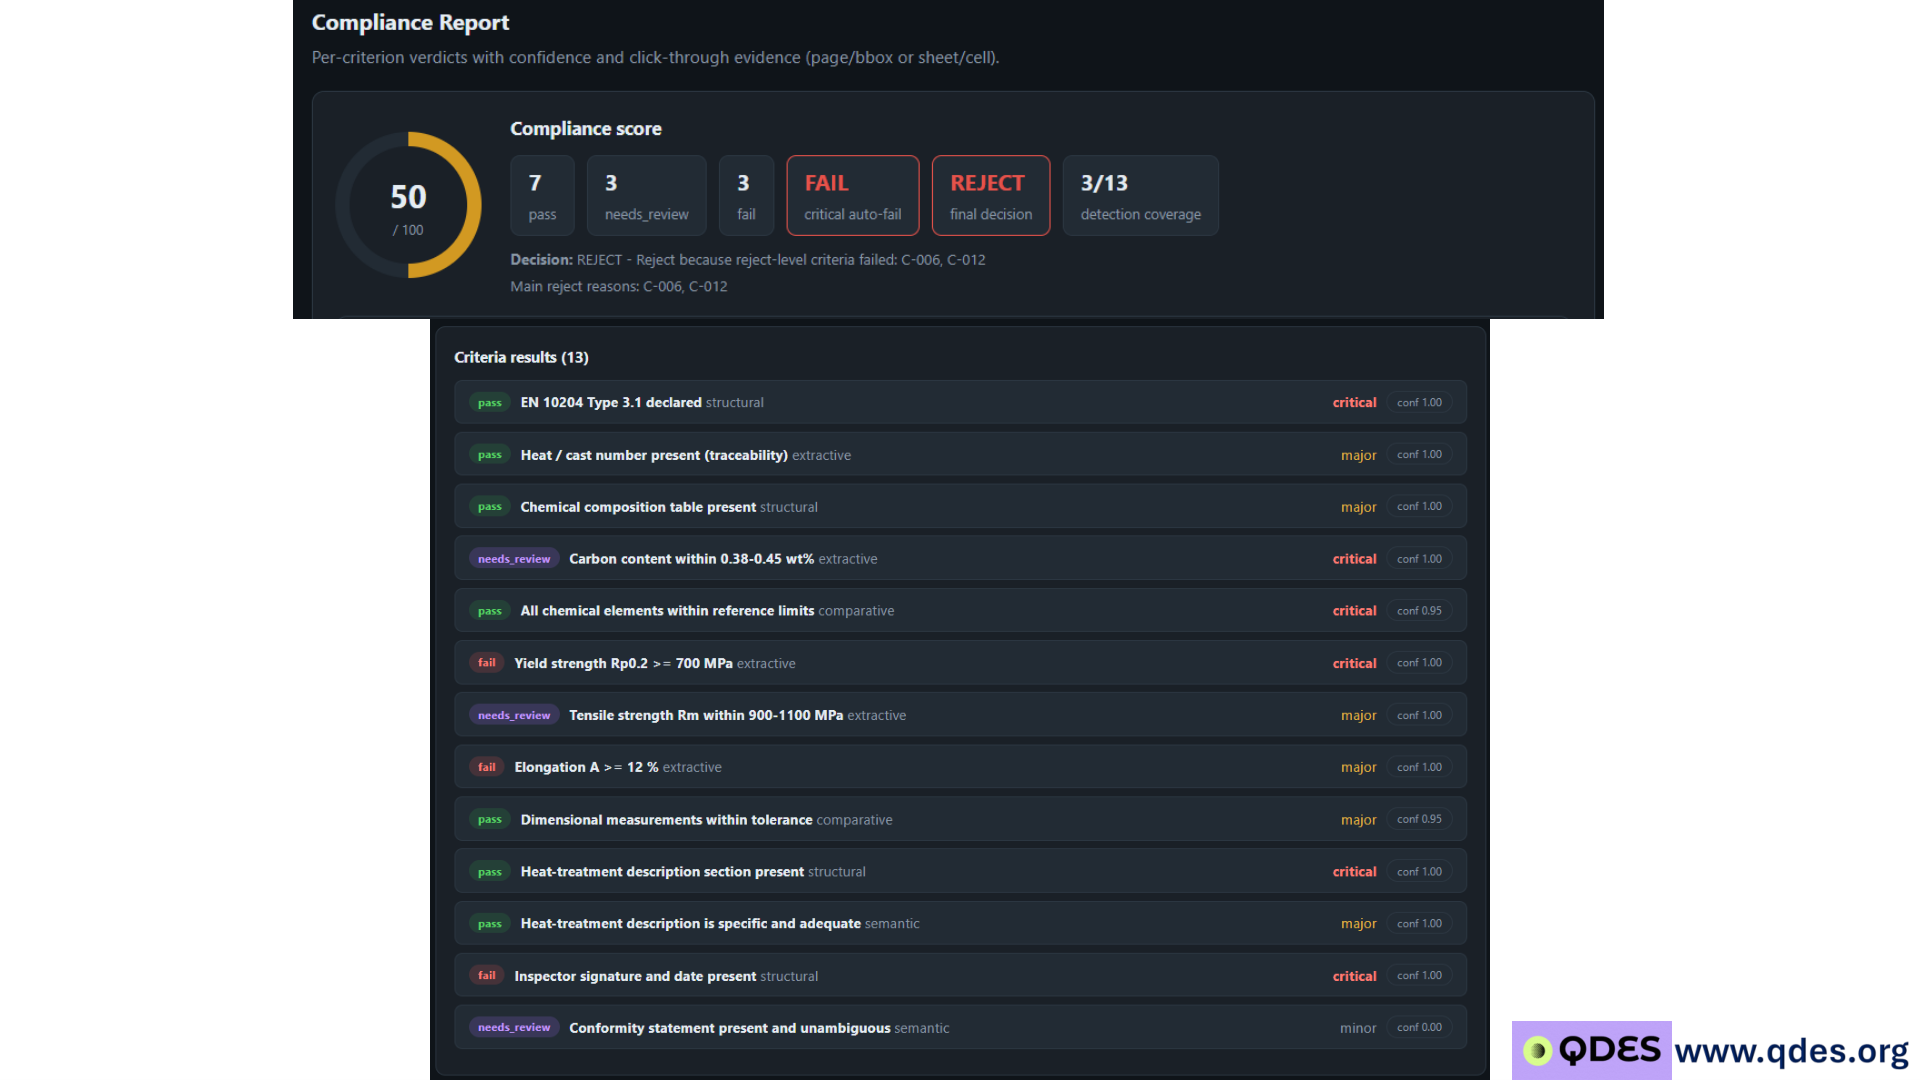Click fail badge on Yield strength row
This screenshot has height=1080, width=1920.
[x=487, y=663]
